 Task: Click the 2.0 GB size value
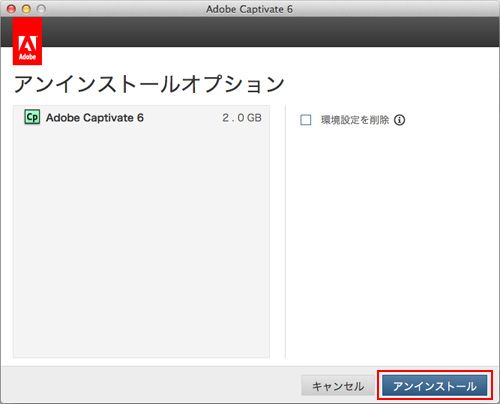pyautogui.click(x=242, y=118)
